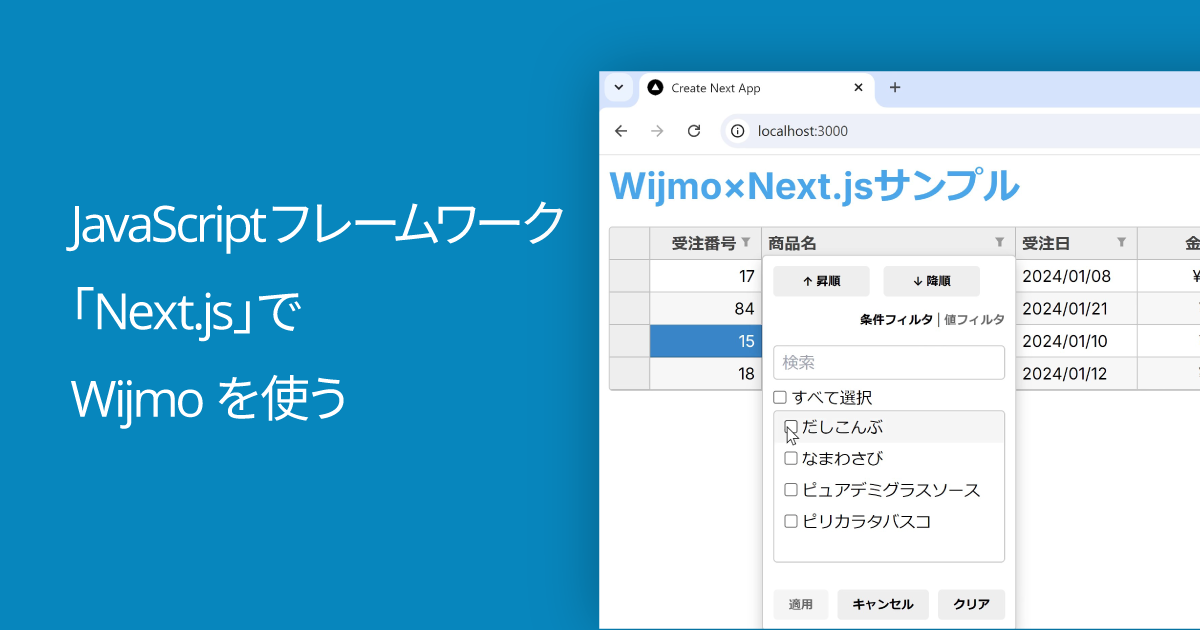Open a new browser tab with the plus icon
Viewport: 1200px width, 630px height.
coord(894,88)
